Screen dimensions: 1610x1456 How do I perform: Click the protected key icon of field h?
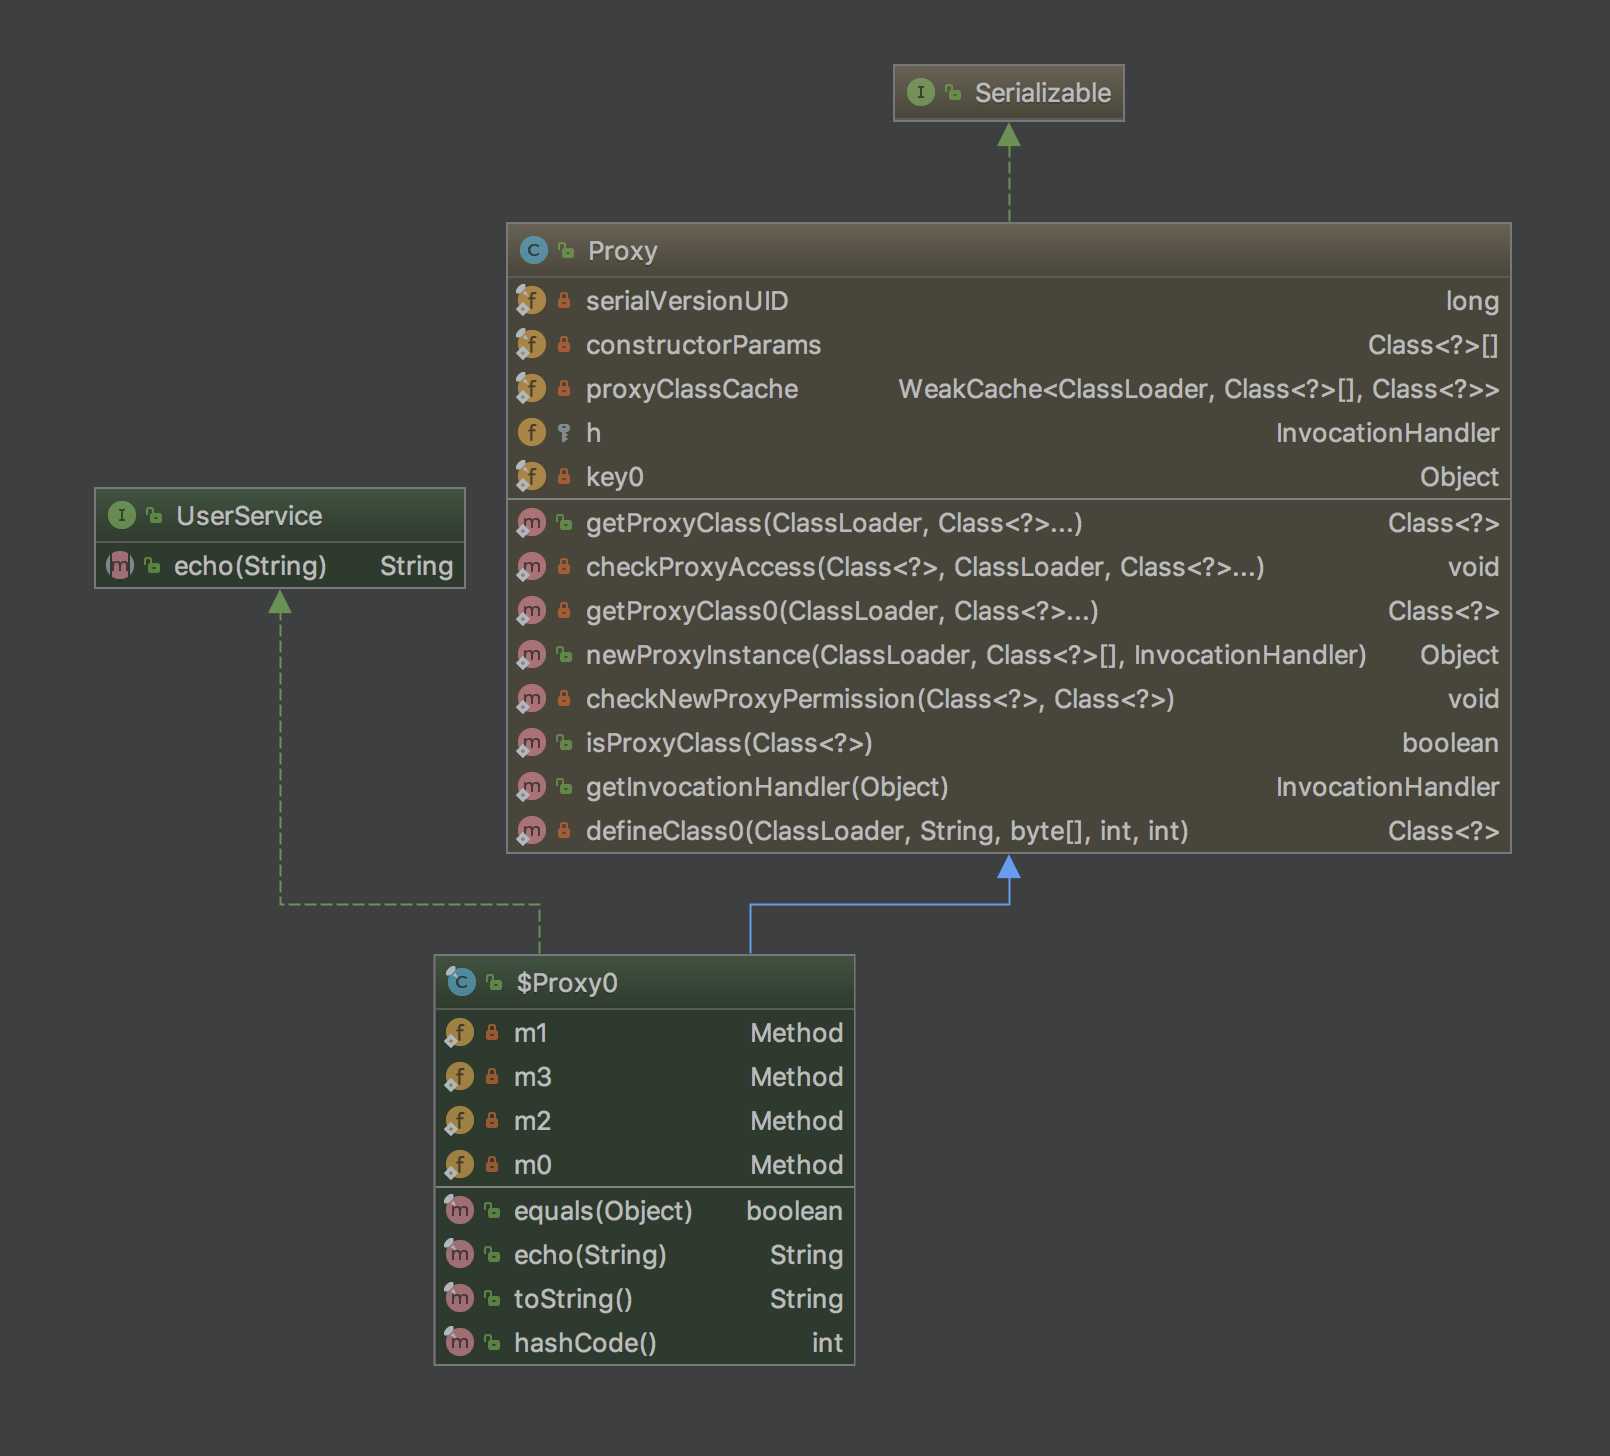click(564, 432)
